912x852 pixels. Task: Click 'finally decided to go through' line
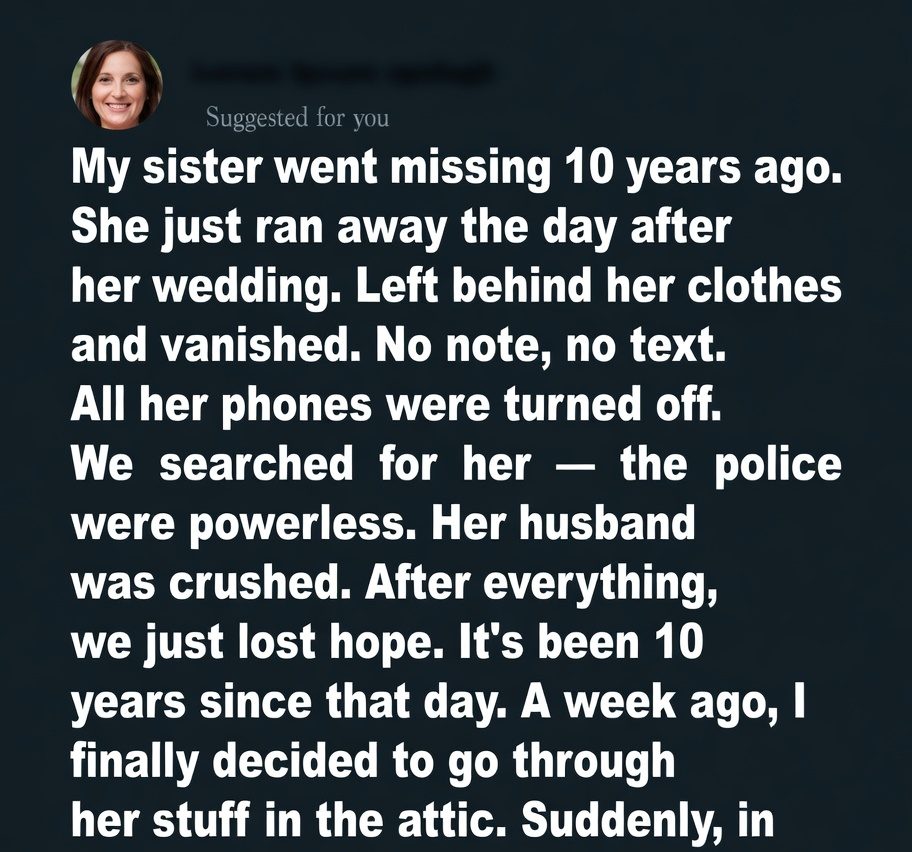(x=373, y=760)
